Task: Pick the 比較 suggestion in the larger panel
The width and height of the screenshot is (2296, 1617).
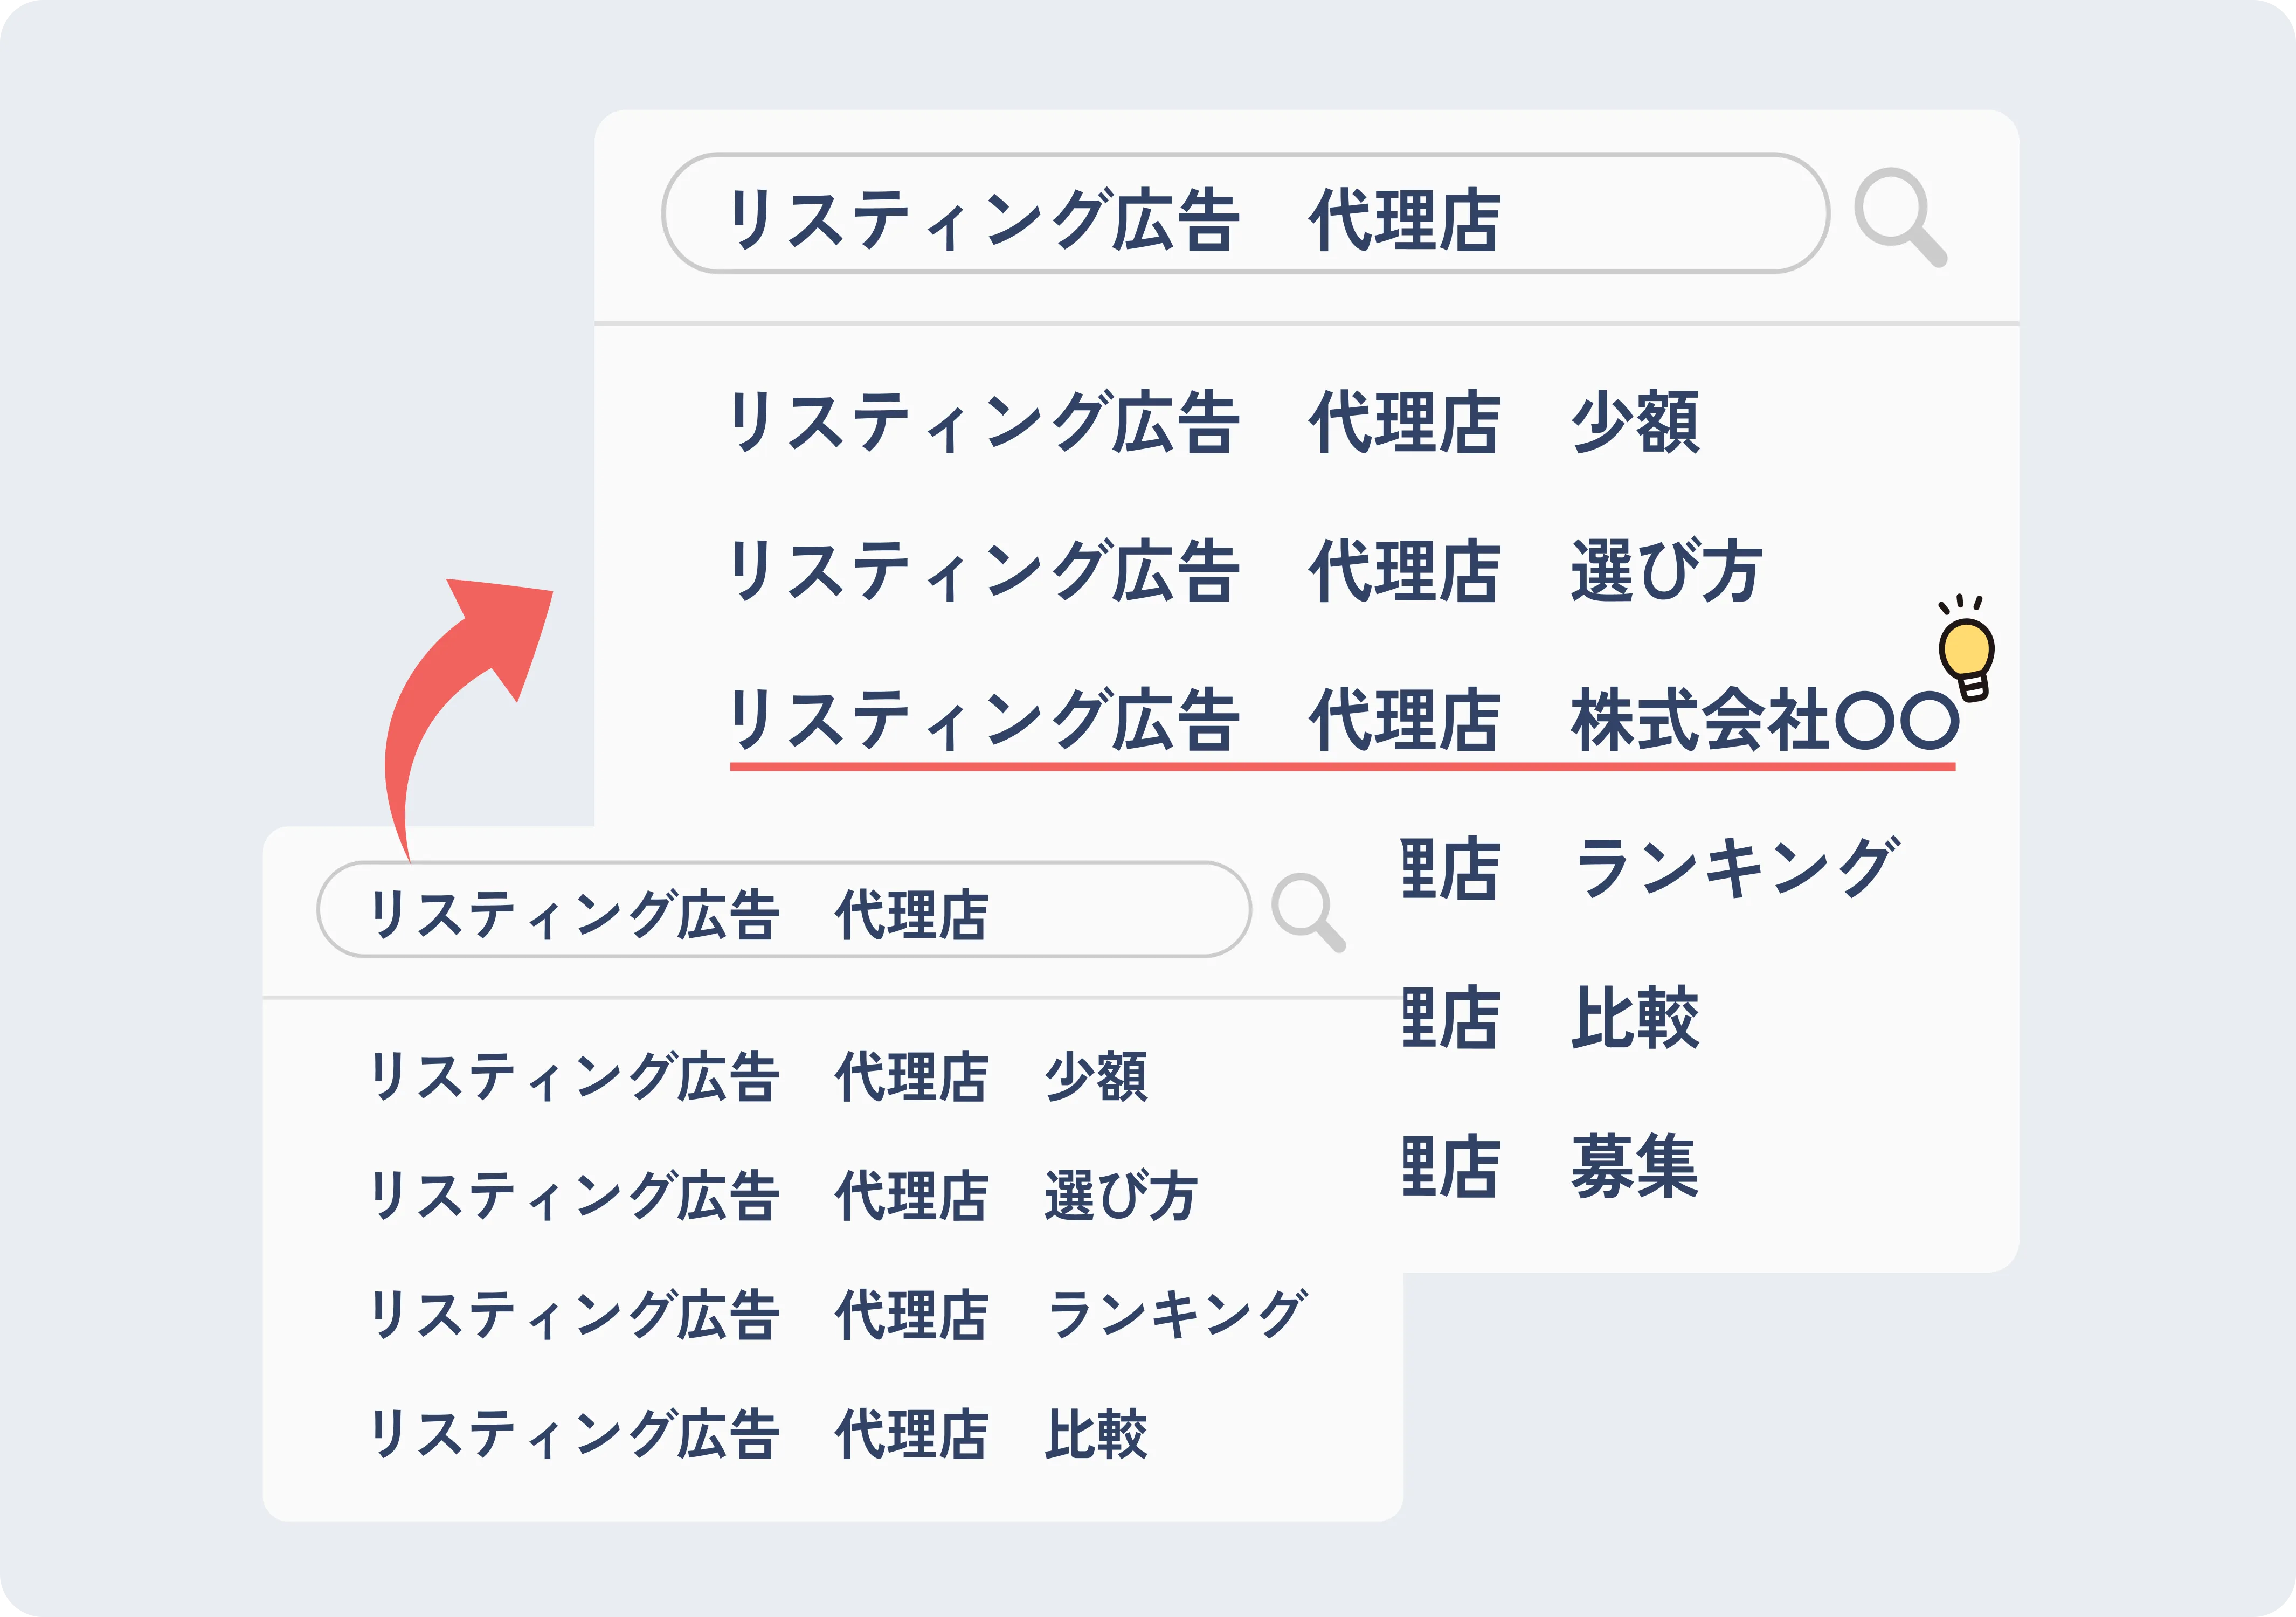Action: pyautogui.click(x=1550, y=1017)
